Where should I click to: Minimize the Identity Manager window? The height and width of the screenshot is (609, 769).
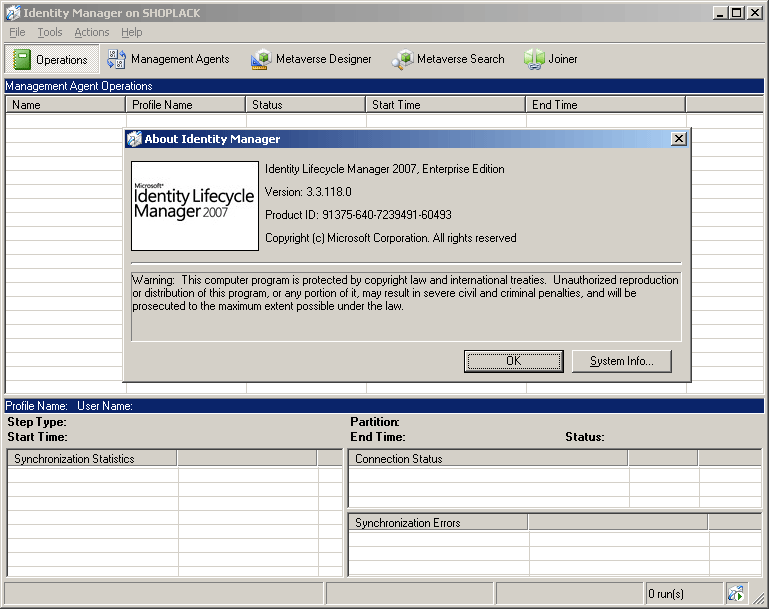pos(719,13)
